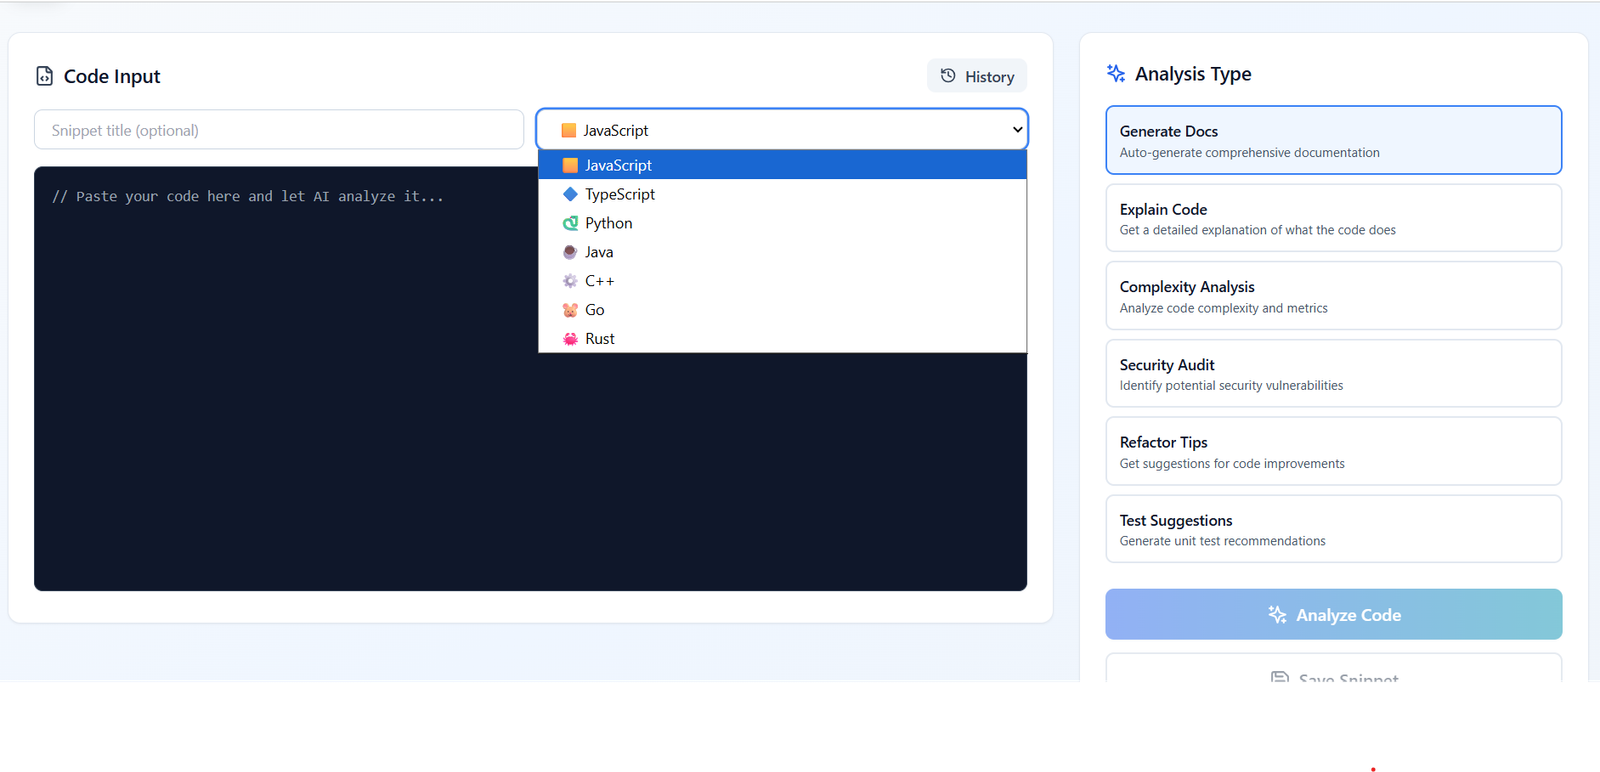Click the Python snake icon in list

click(570, 223)
